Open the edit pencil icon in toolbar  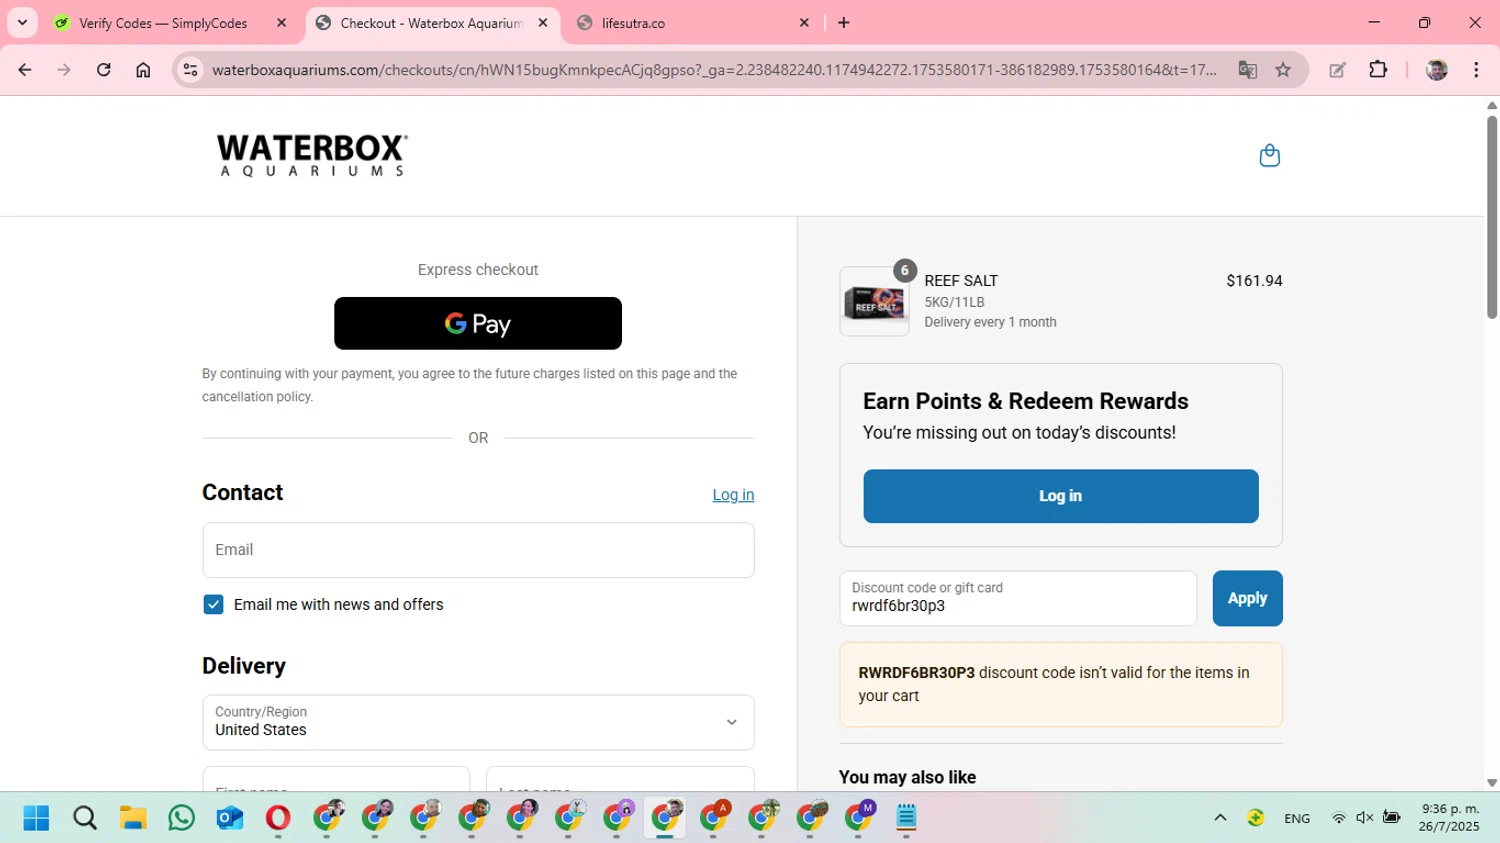(1337, 70)
